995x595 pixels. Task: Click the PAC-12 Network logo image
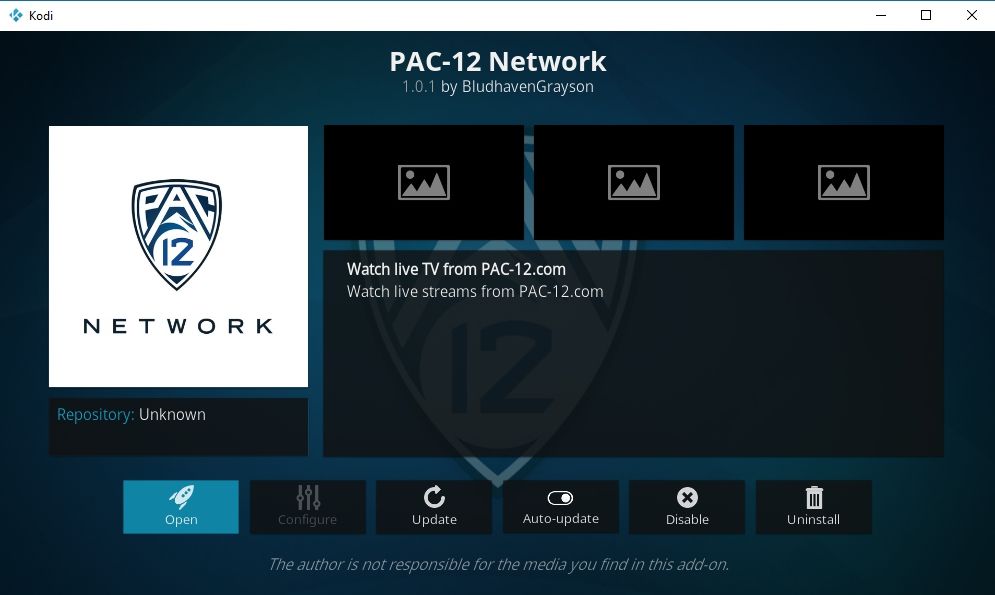(178, 256)
